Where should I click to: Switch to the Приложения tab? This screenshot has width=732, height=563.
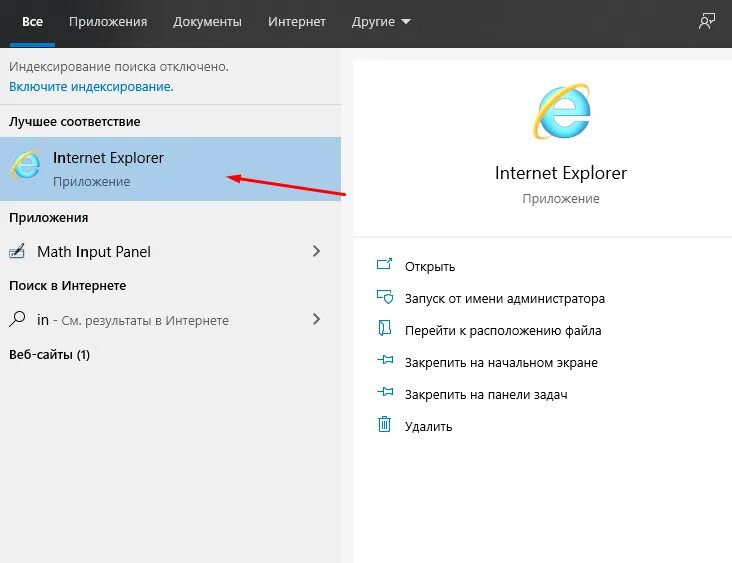tap(108, 22)
